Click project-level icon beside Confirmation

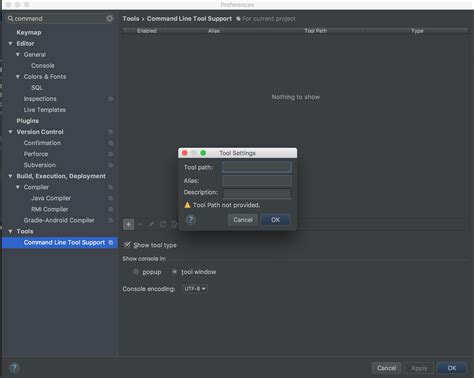click(111, 143)
